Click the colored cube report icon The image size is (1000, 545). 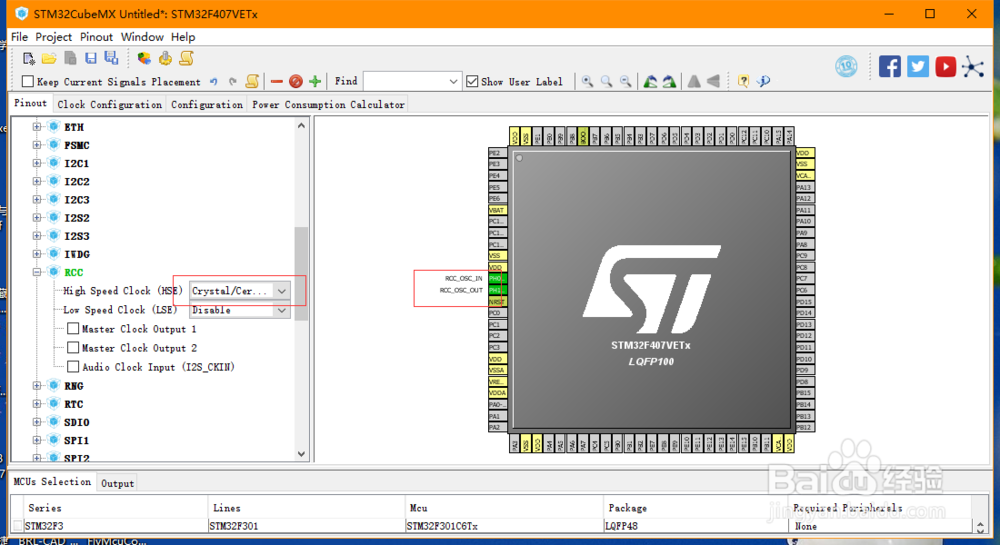144,59
